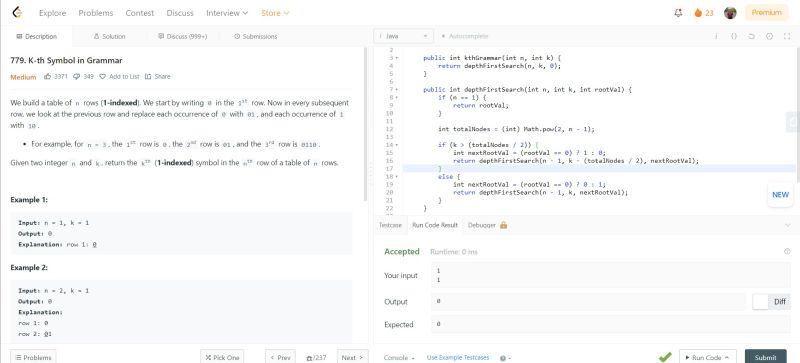Viewport: 800px width, 363px height.
Task: Click the Premium button
Action: tap(766, 13)
